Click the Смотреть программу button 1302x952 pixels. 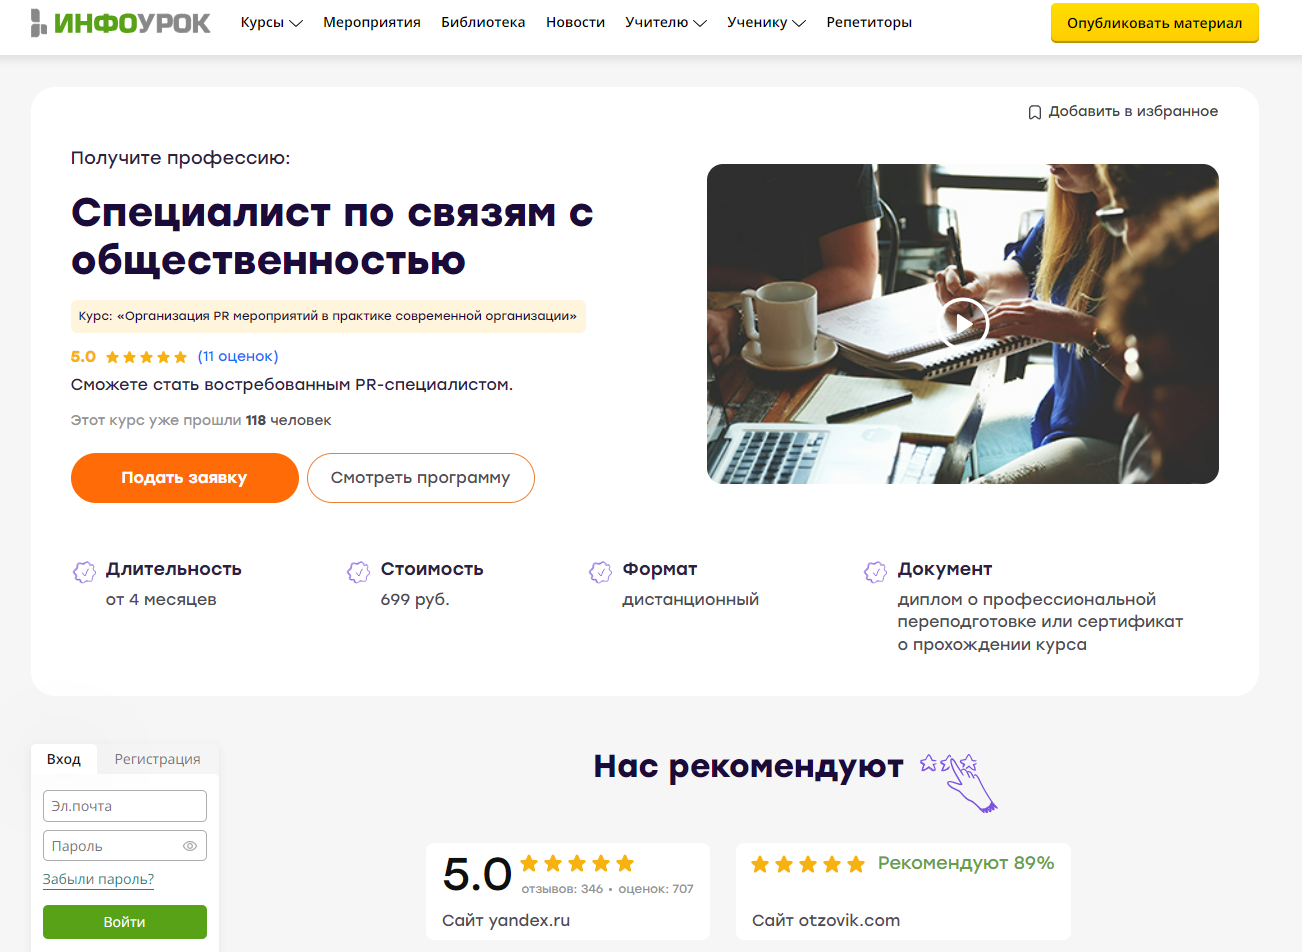click(421, 478)
